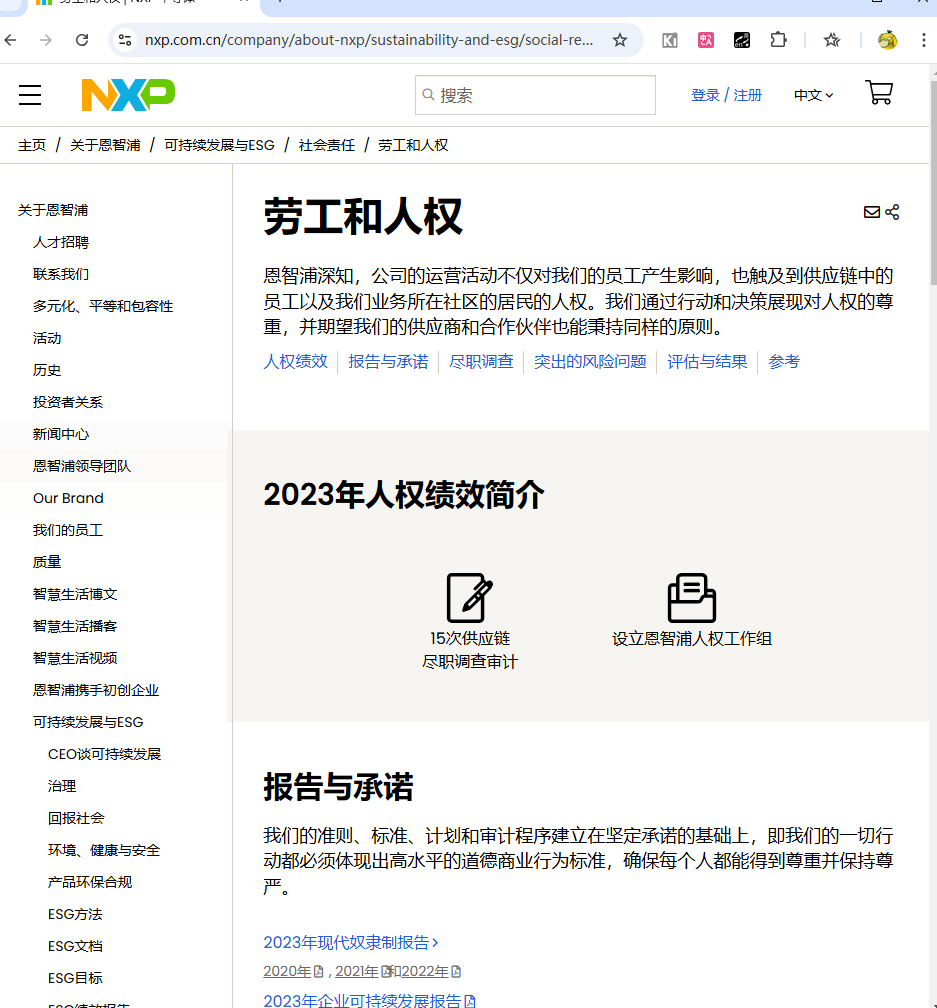Open 2023年企业可持续发展报告 link
This screenshot has width=937, height=1008.
370,1000
